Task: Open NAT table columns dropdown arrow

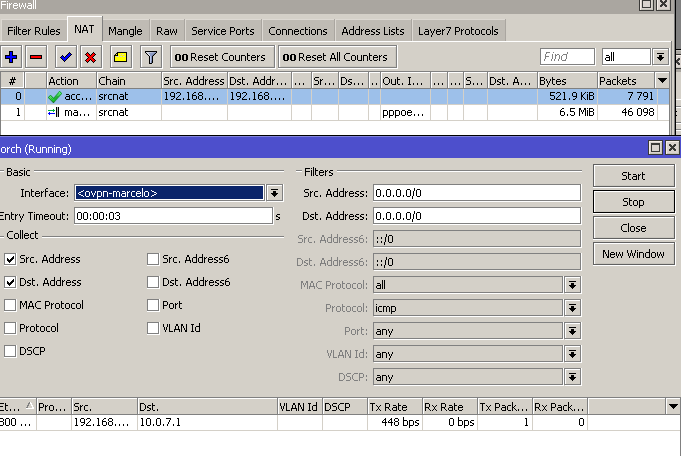Action: [x=662, y=81]
